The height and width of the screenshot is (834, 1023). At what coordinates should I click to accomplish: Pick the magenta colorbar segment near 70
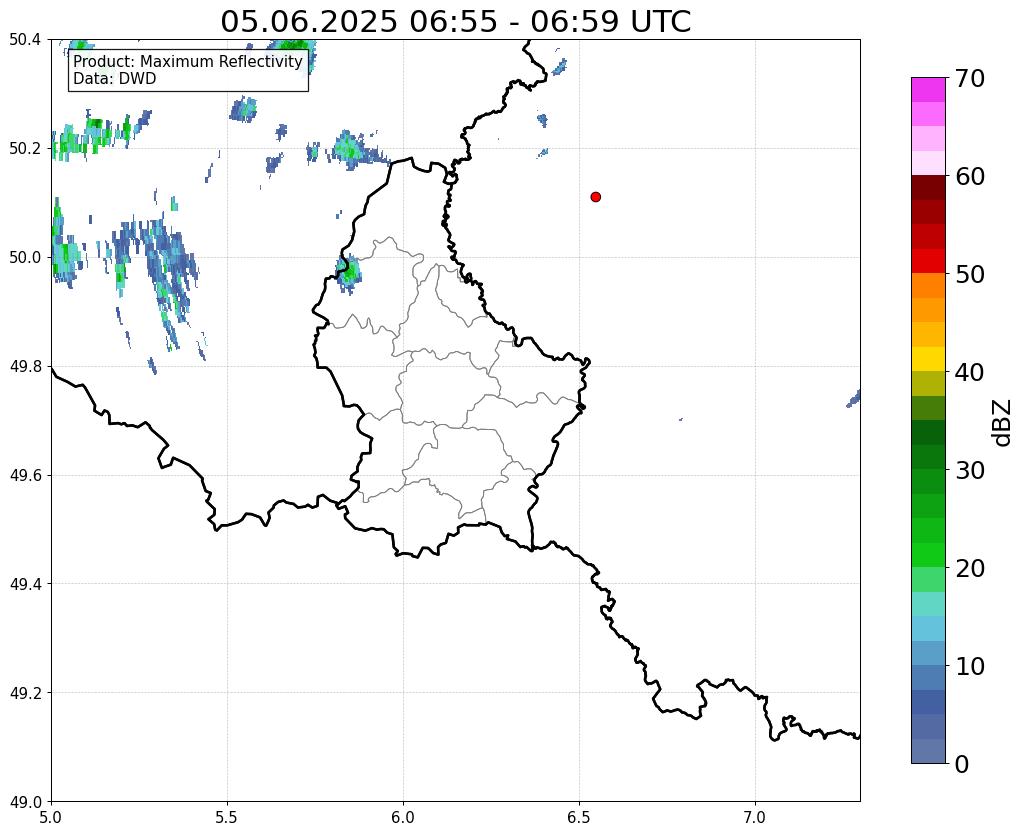coord(928,90)
